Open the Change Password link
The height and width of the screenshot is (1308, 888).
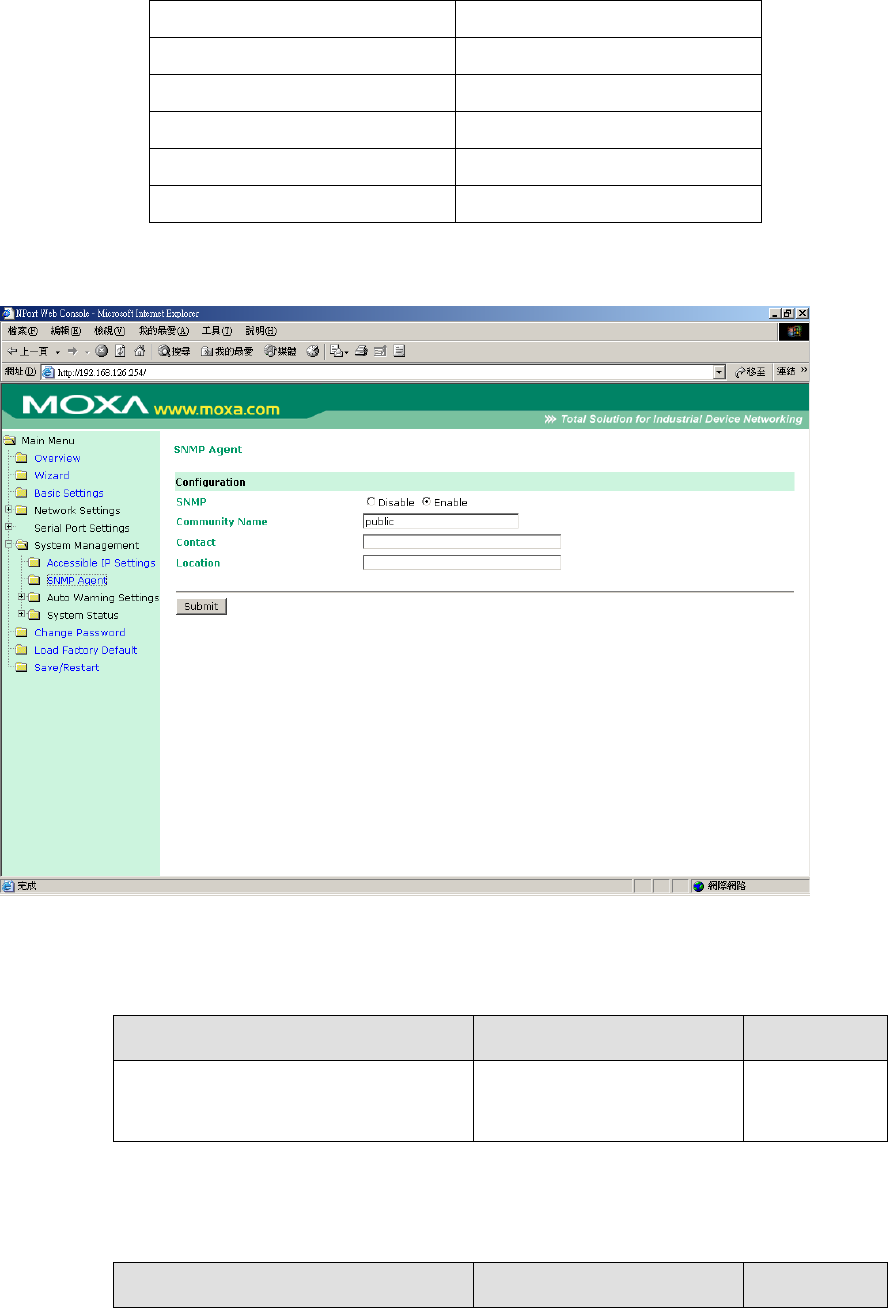[x=80, y=633]
